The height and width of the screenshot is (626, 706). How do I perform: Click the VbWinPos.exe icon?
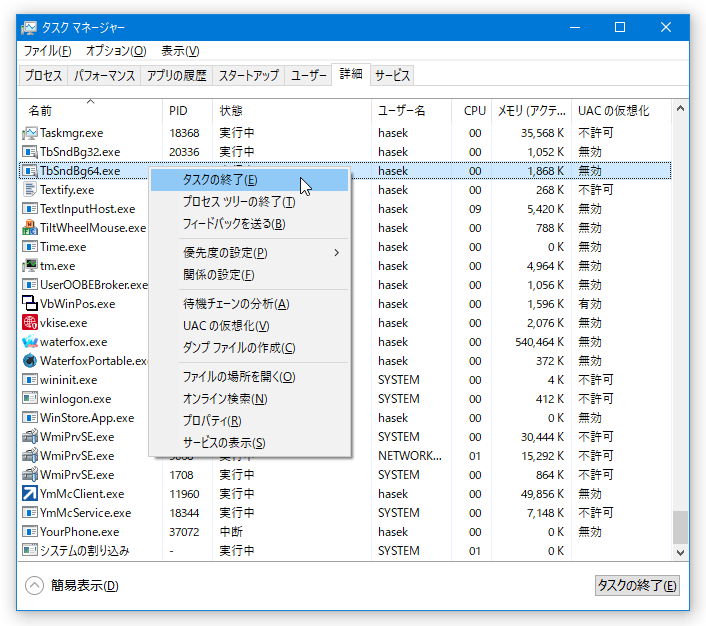click(x=30, y=304)
